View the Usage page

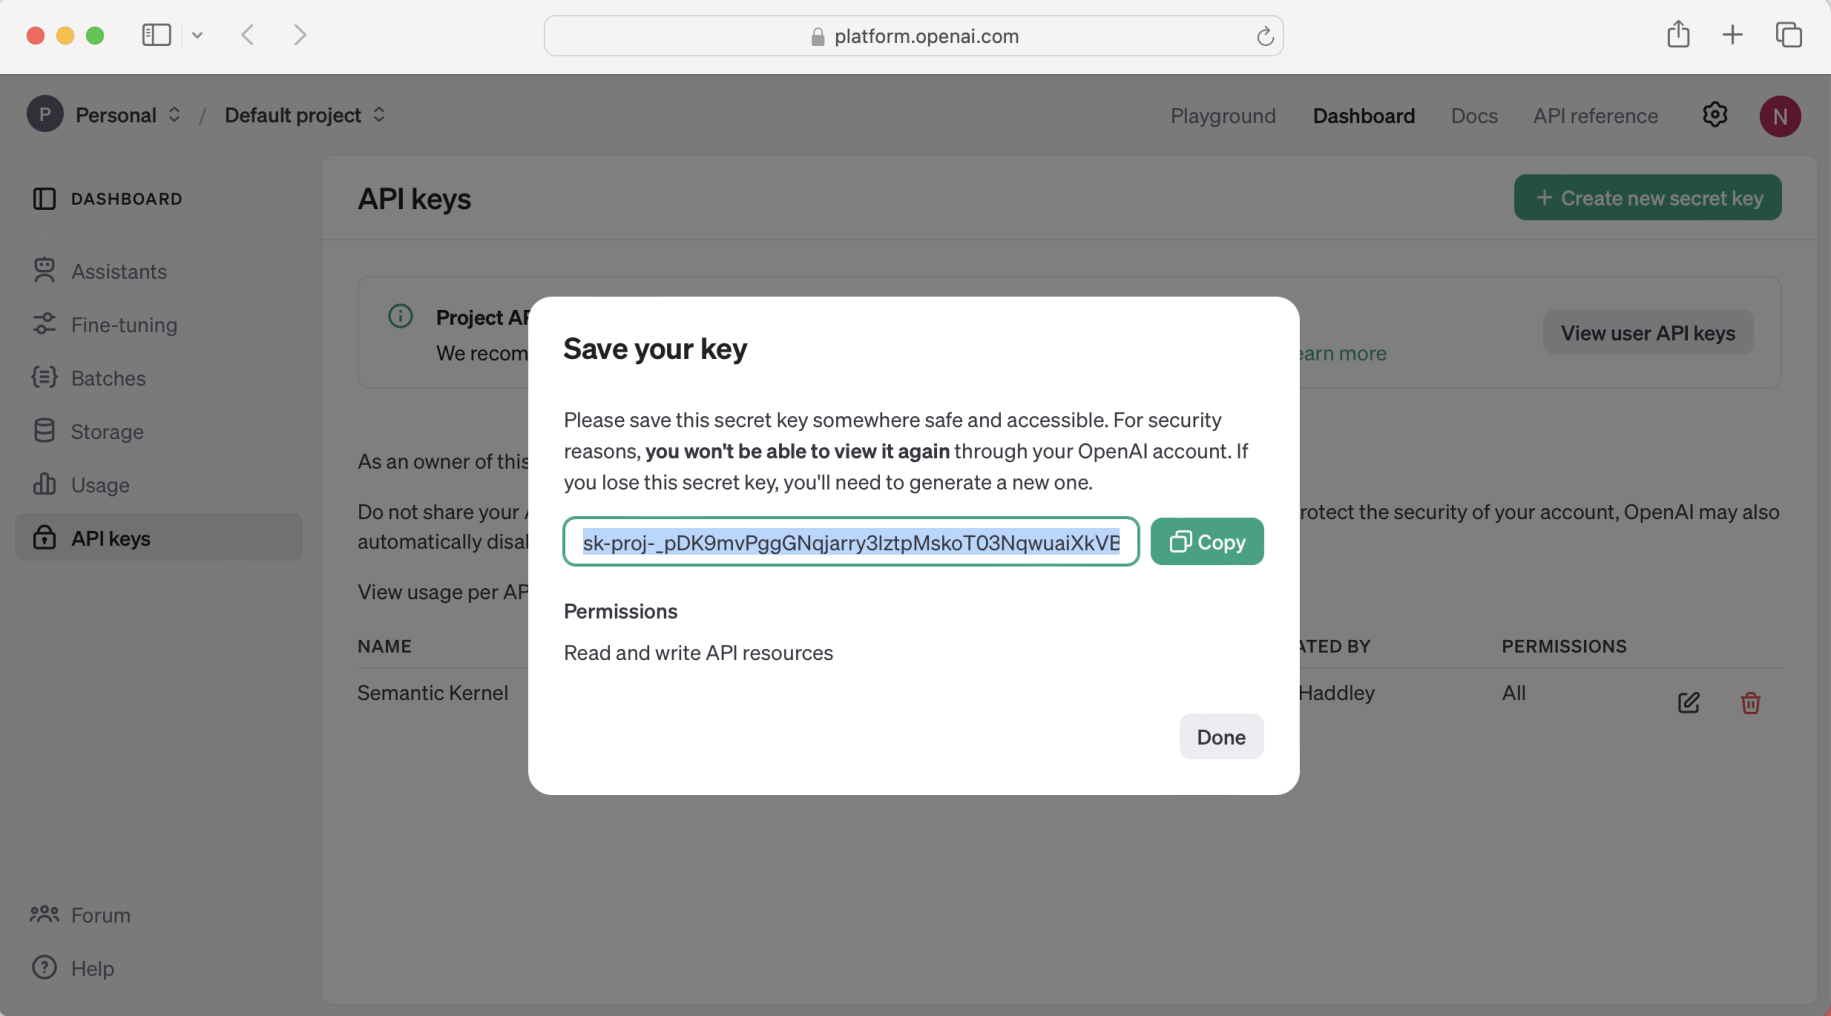click(x=100, y=485)
